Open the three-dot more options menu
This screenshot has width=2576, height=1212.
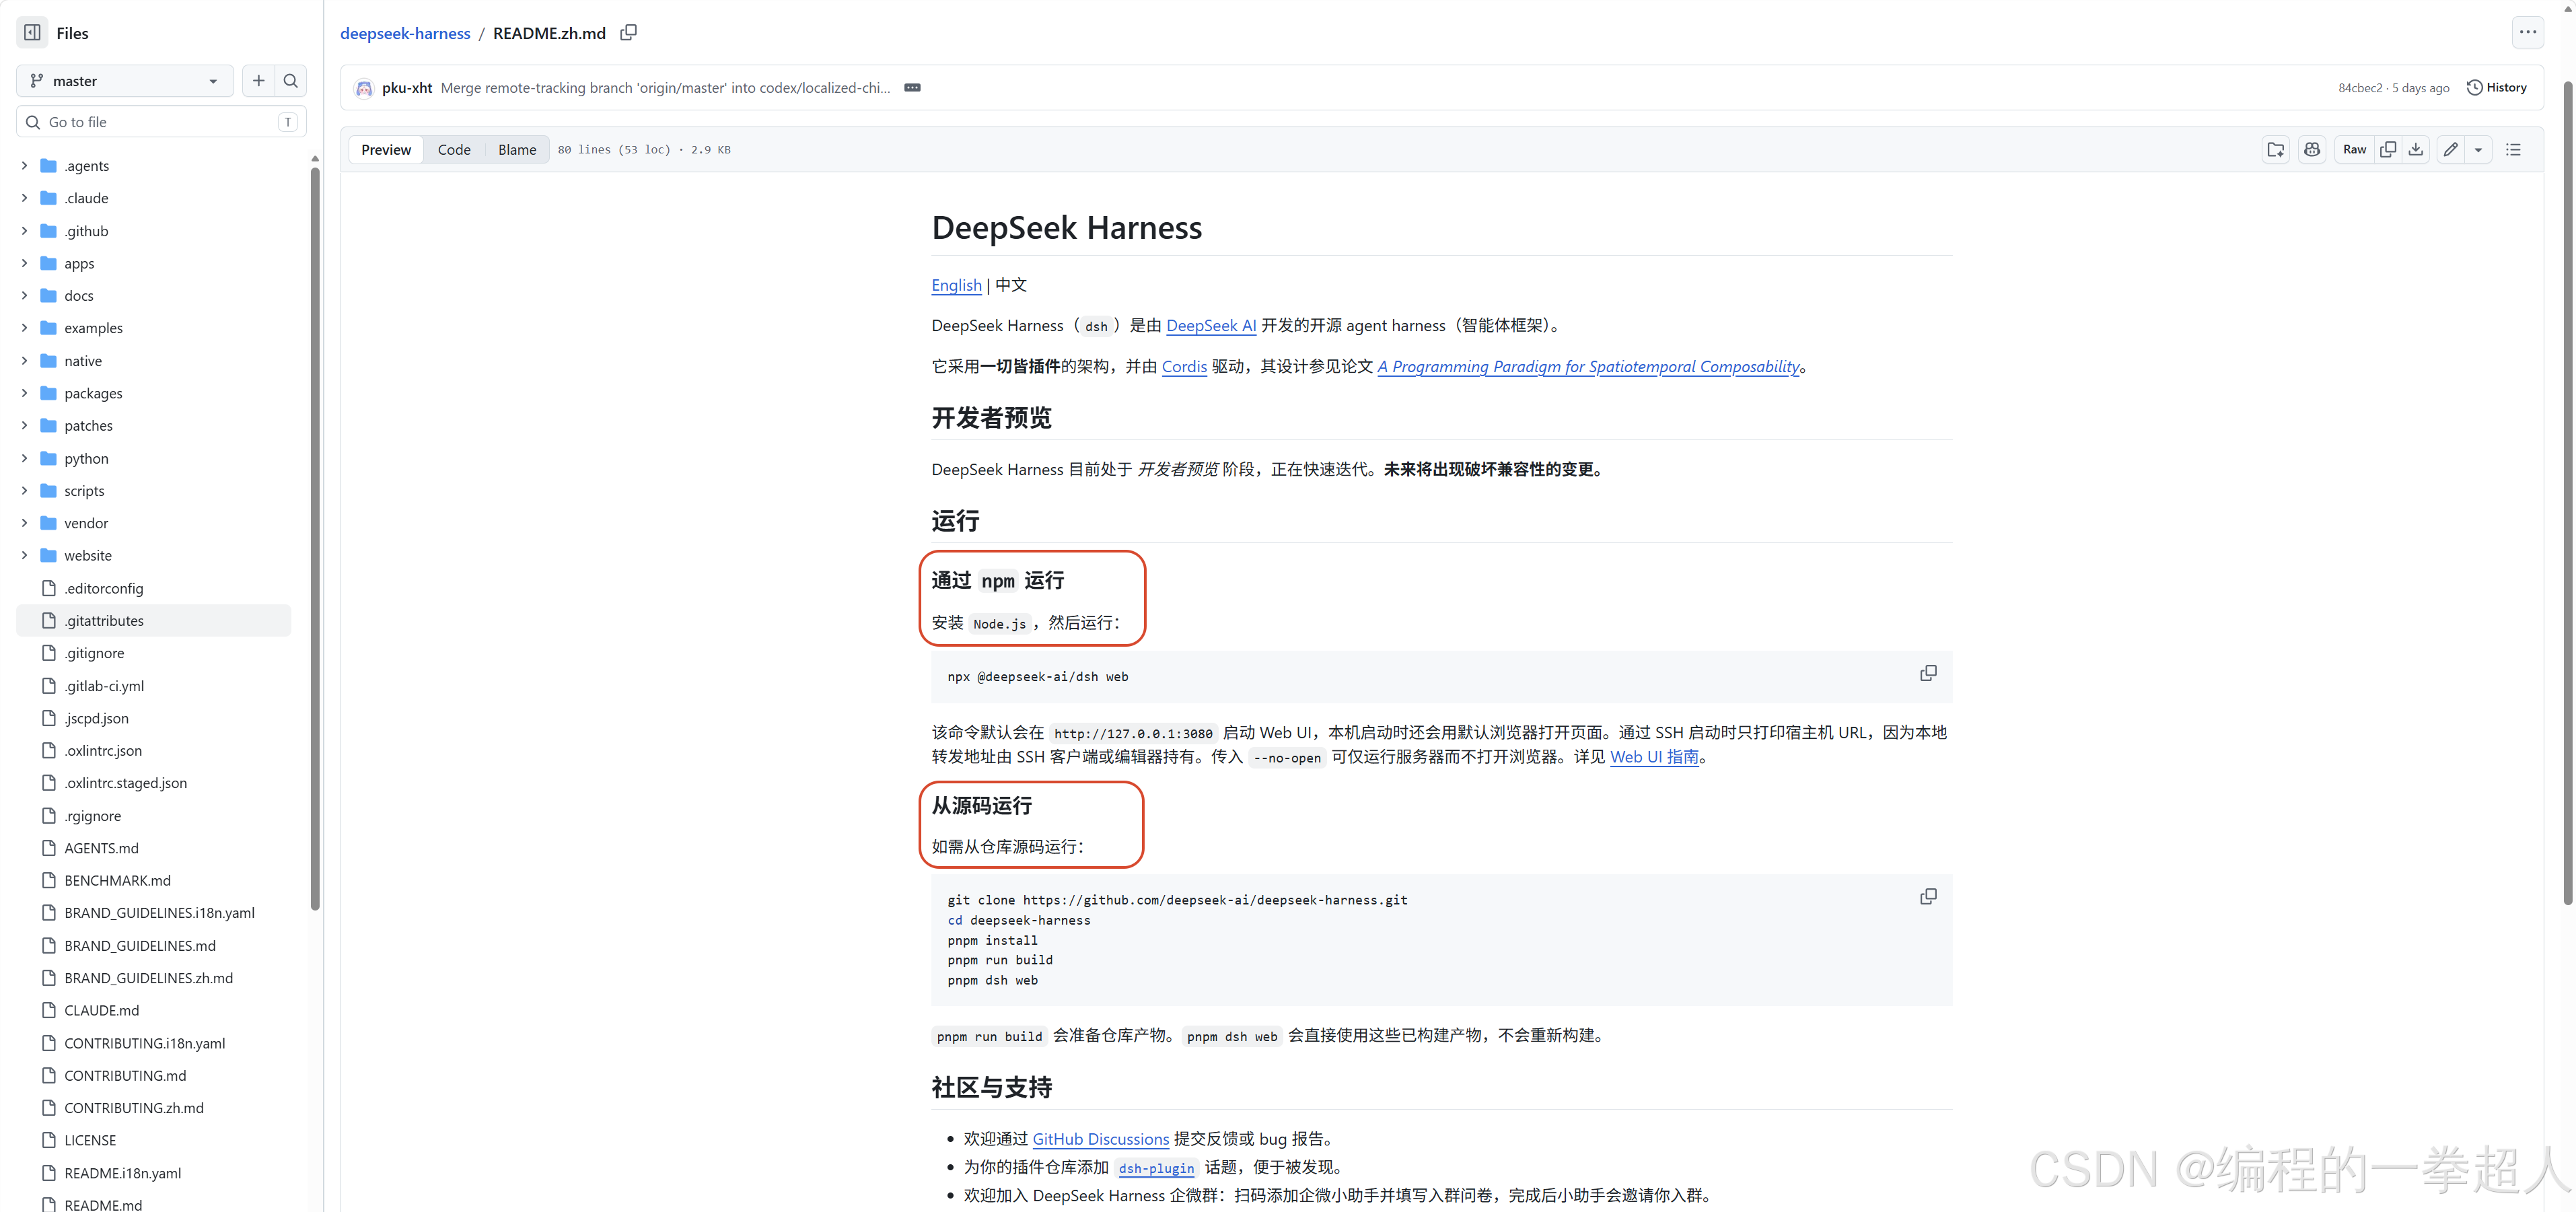pos(2528,32)
